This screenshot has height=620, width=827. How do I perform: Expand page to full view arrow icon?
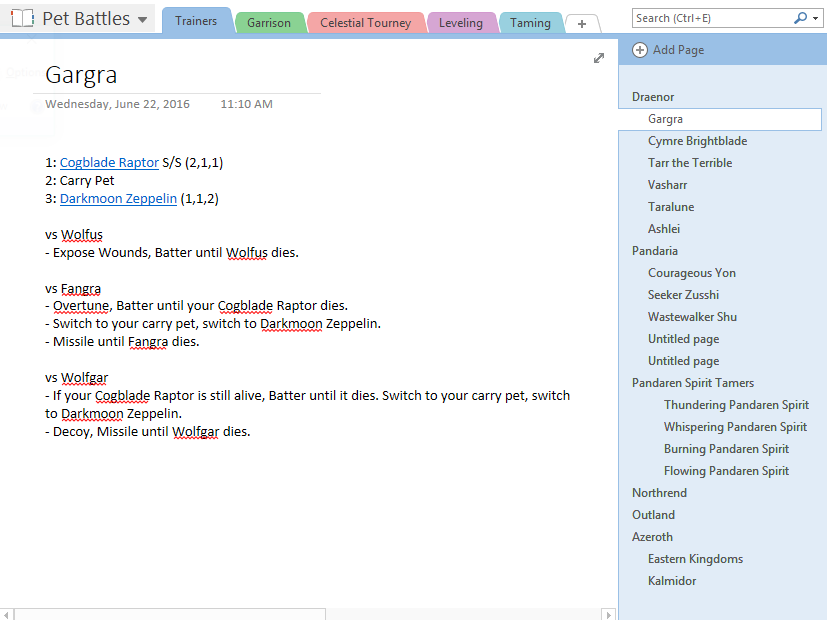[x=599, y=58]
